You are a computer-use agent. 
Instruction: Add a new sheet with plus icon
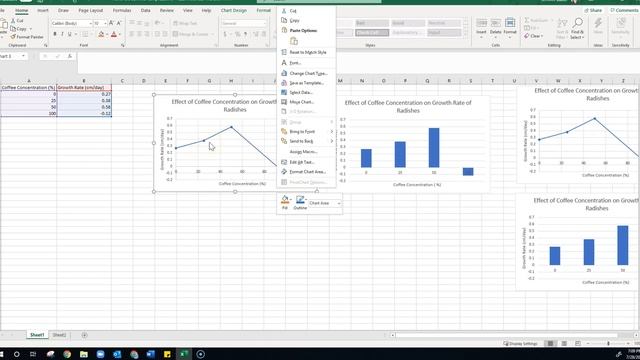click(84, 335)
